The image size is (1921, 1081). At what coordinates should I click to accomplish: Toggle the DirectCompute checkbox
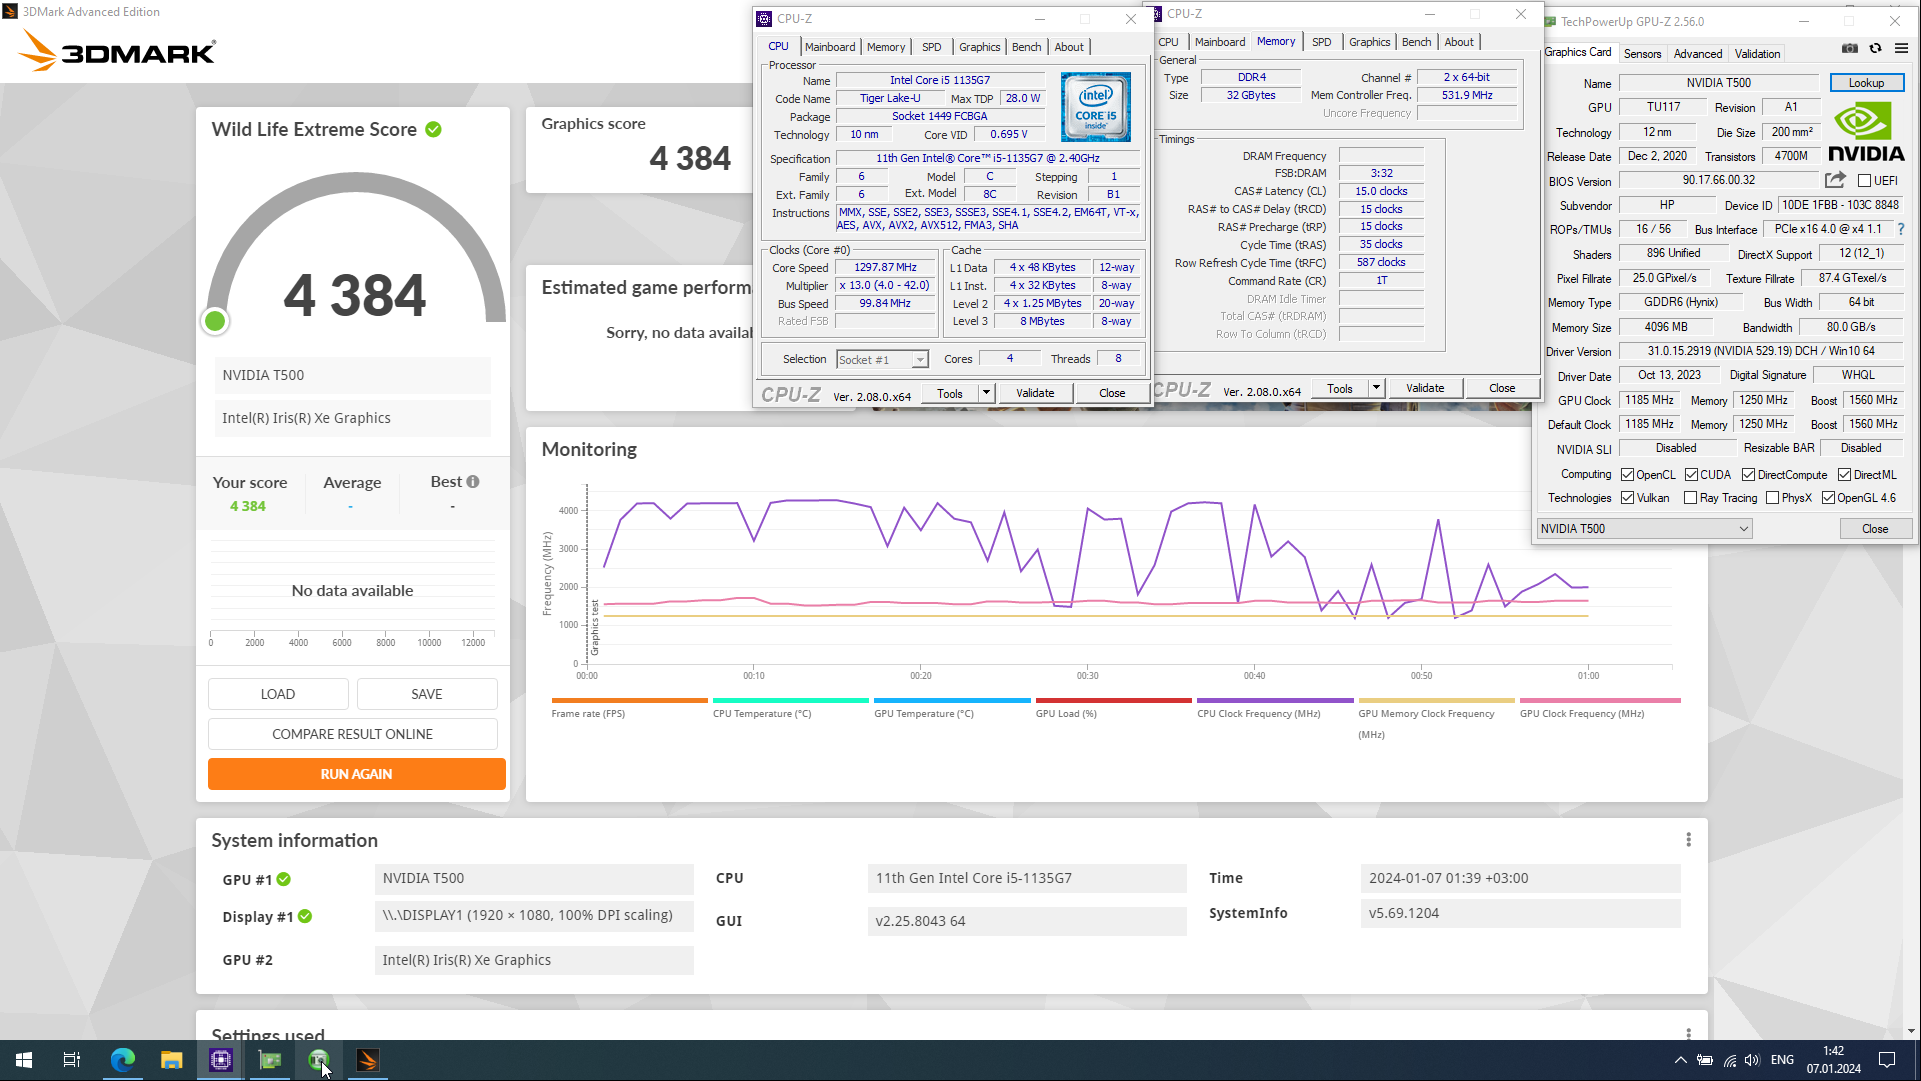[1748, 475]
